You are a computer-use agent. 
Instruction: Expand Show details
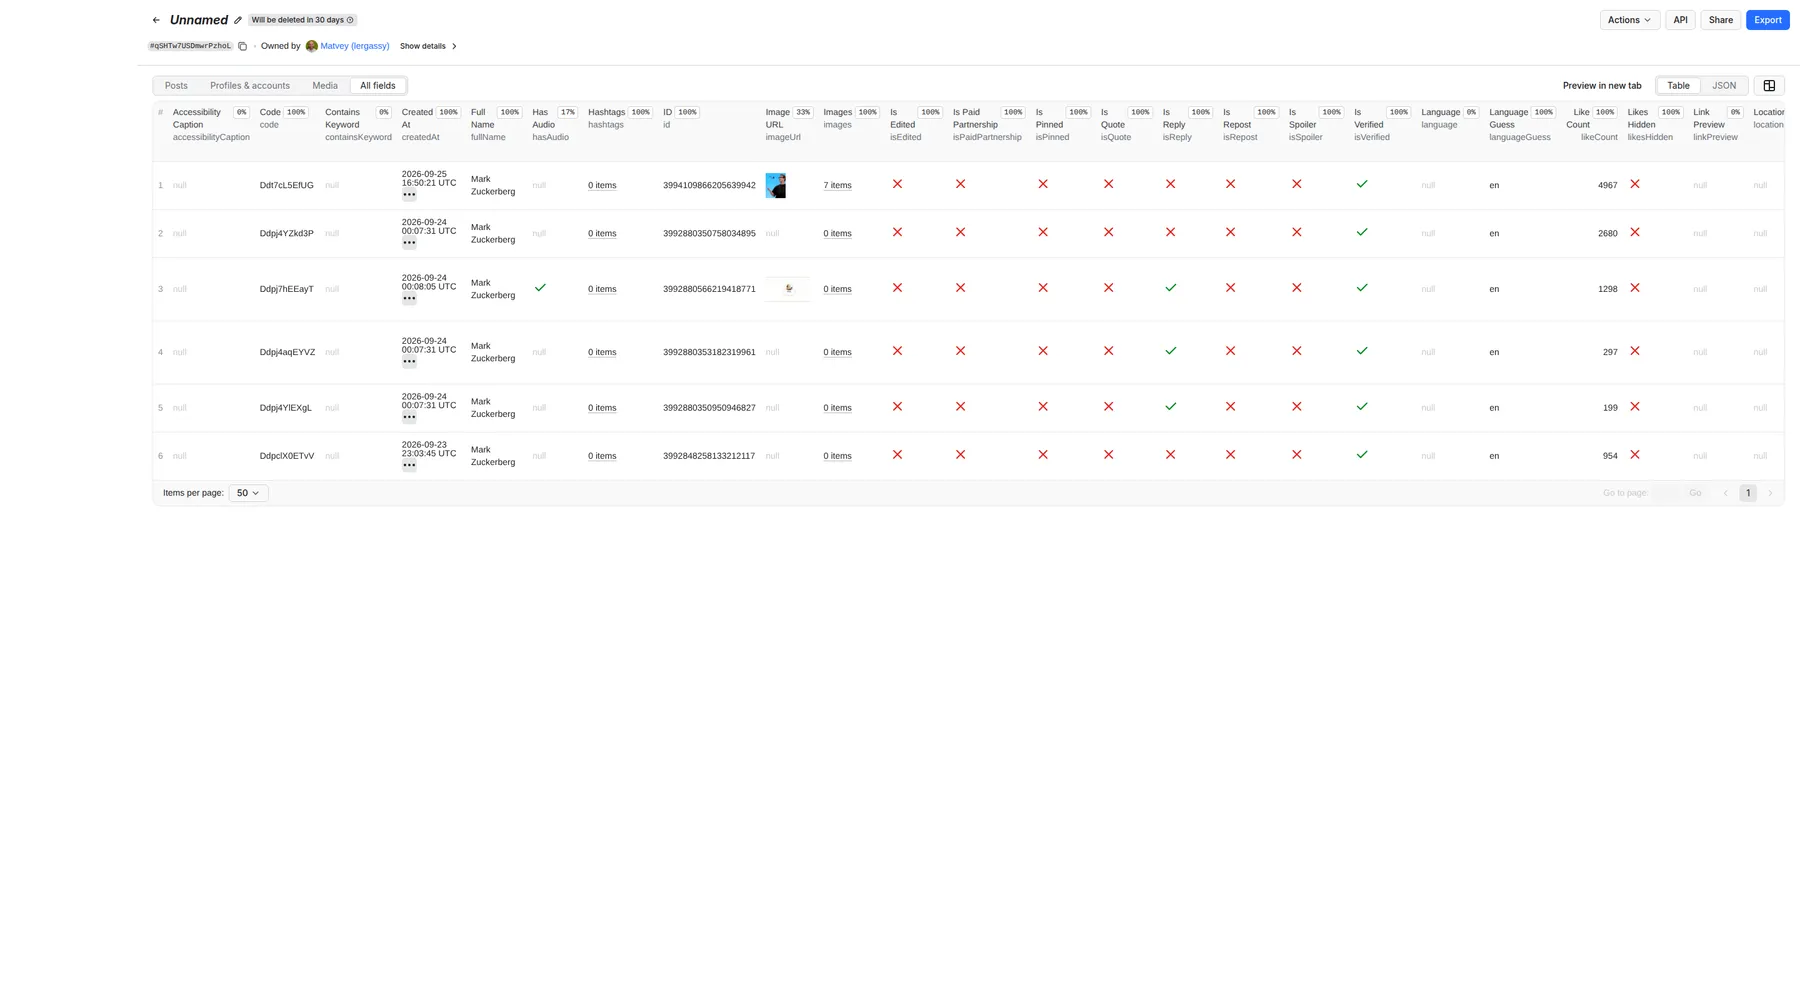428,46
